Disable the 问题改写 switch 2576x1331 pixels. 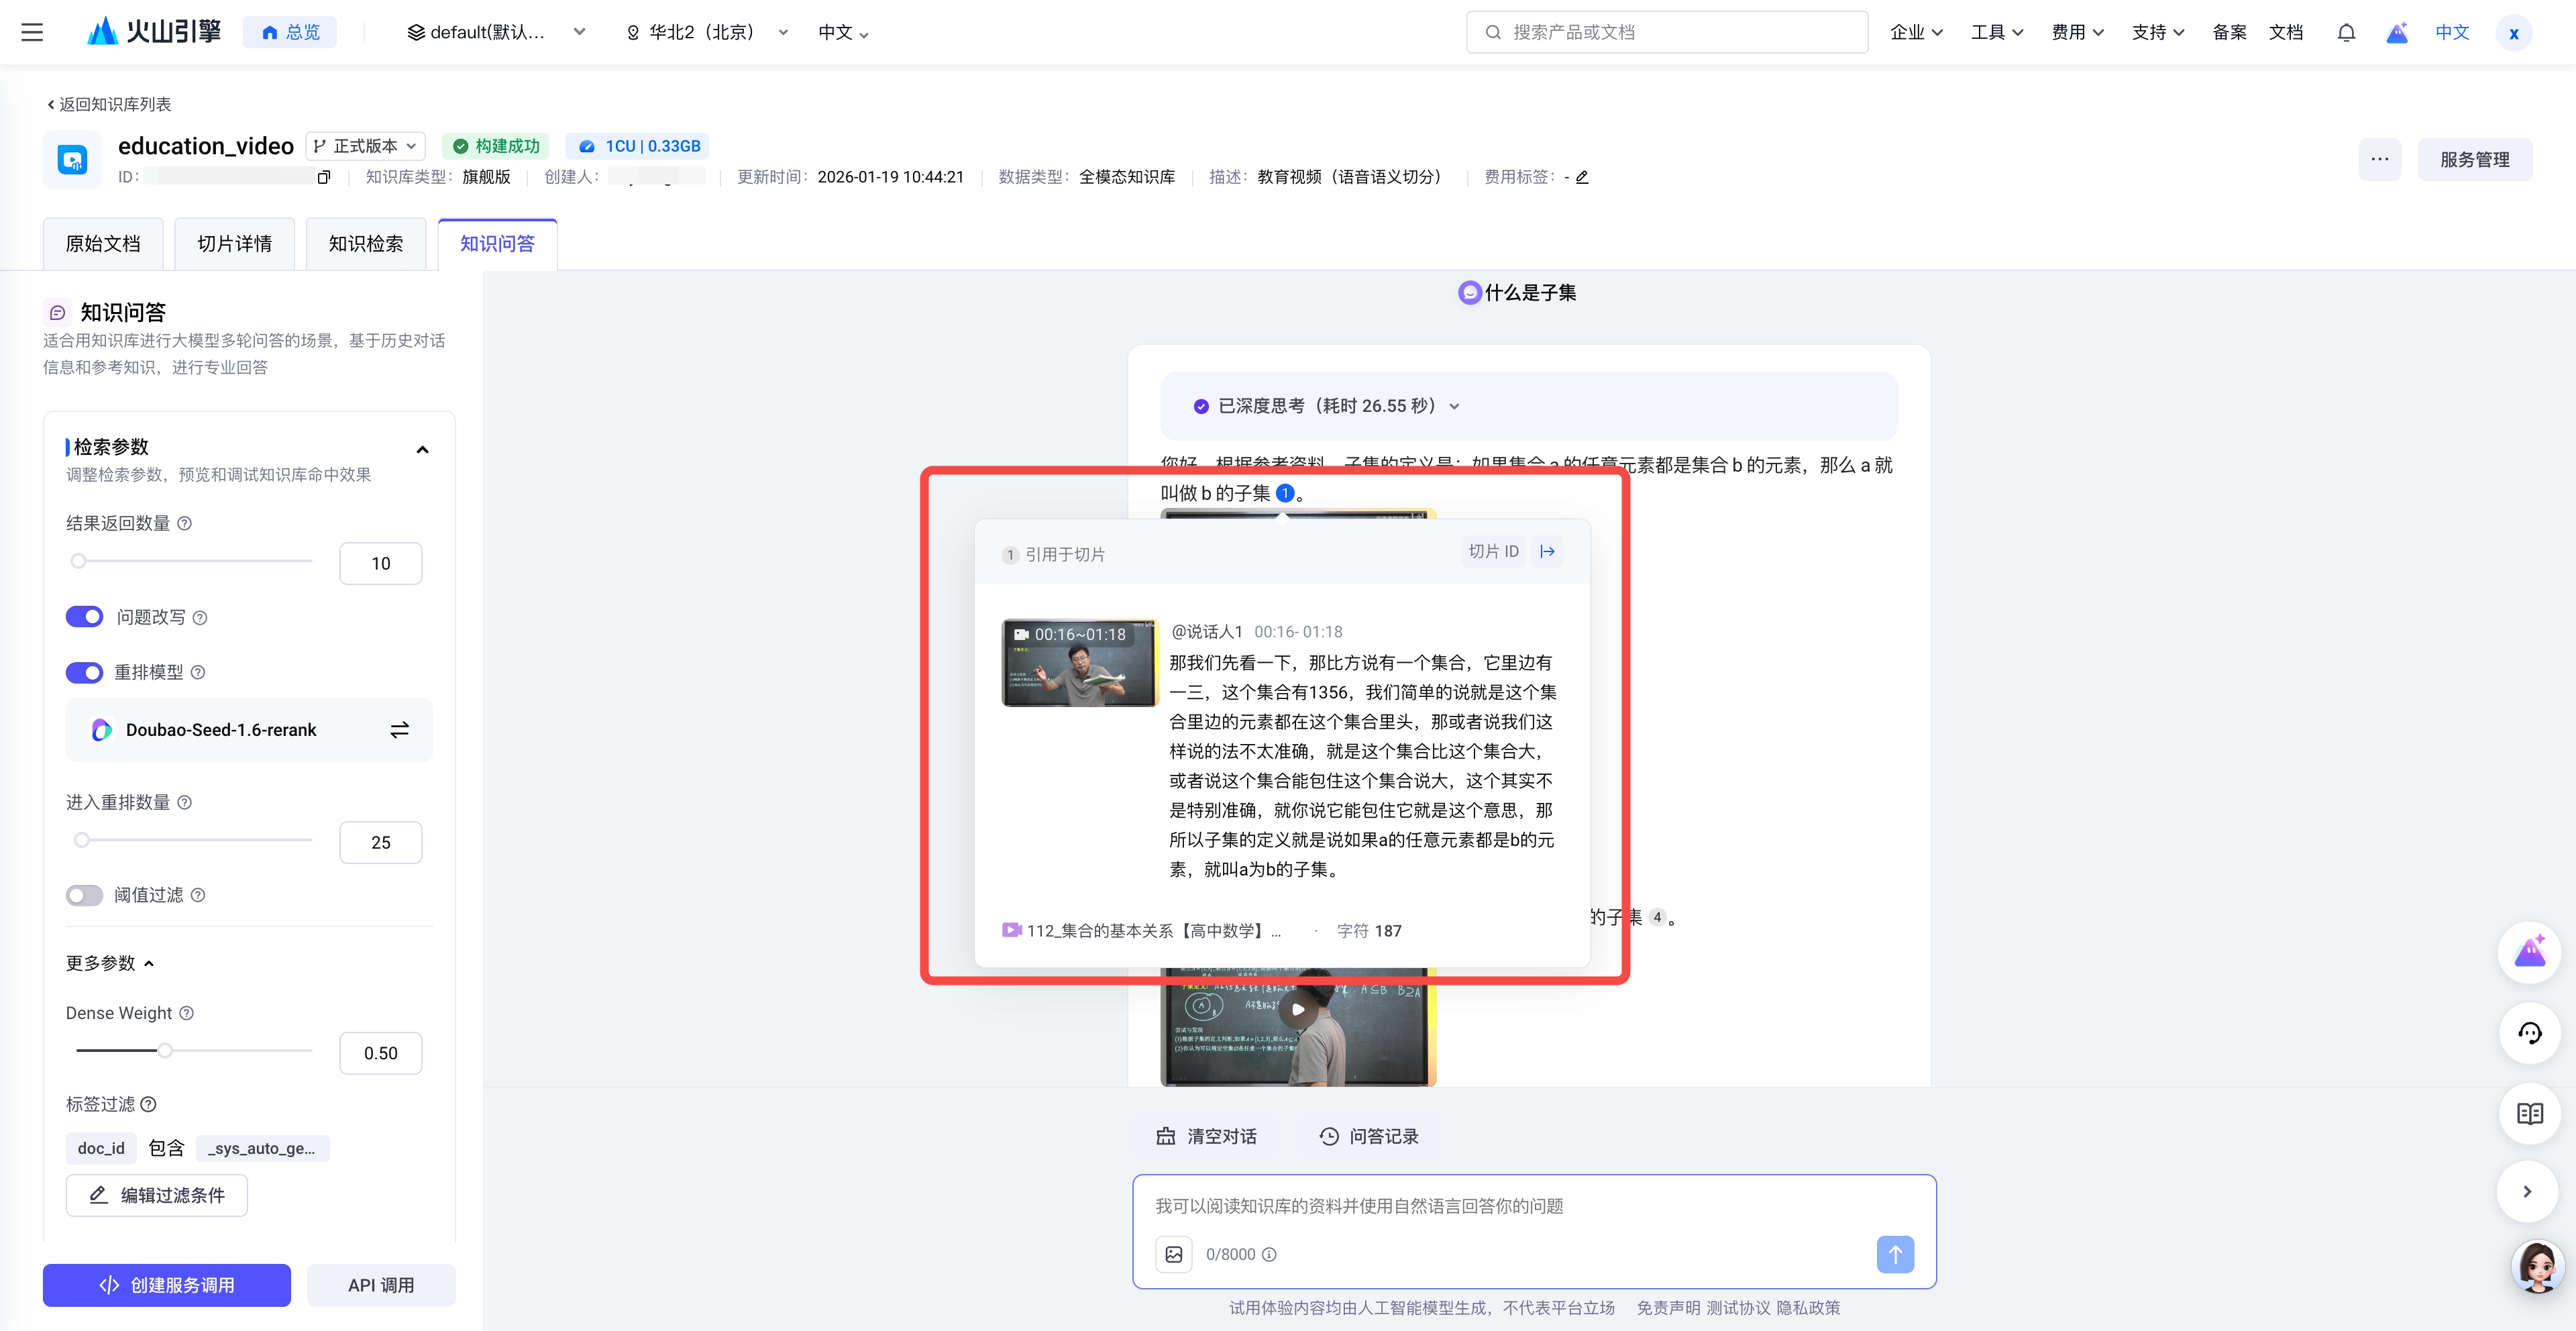pyautogui.click(x=85, y=617)
